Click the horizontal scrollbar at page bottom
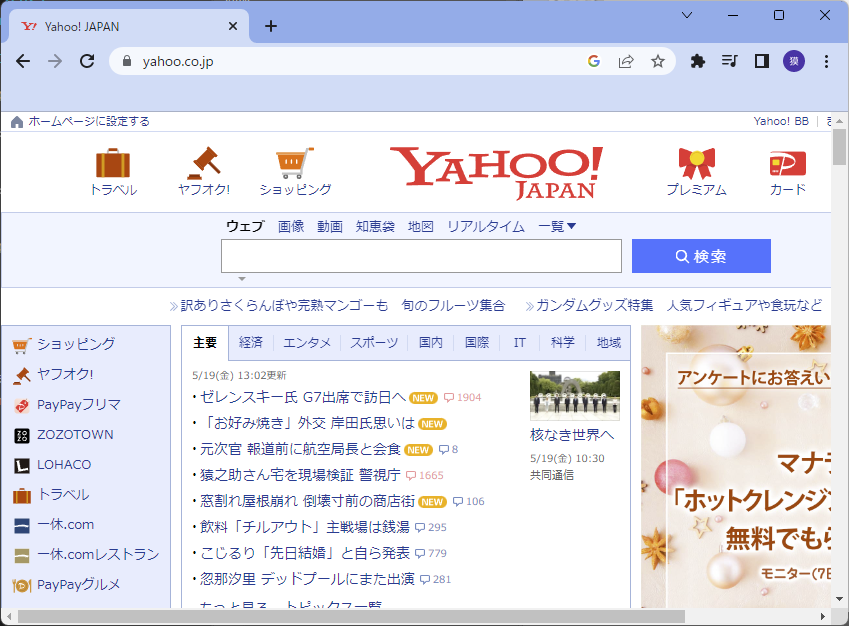 350,617
